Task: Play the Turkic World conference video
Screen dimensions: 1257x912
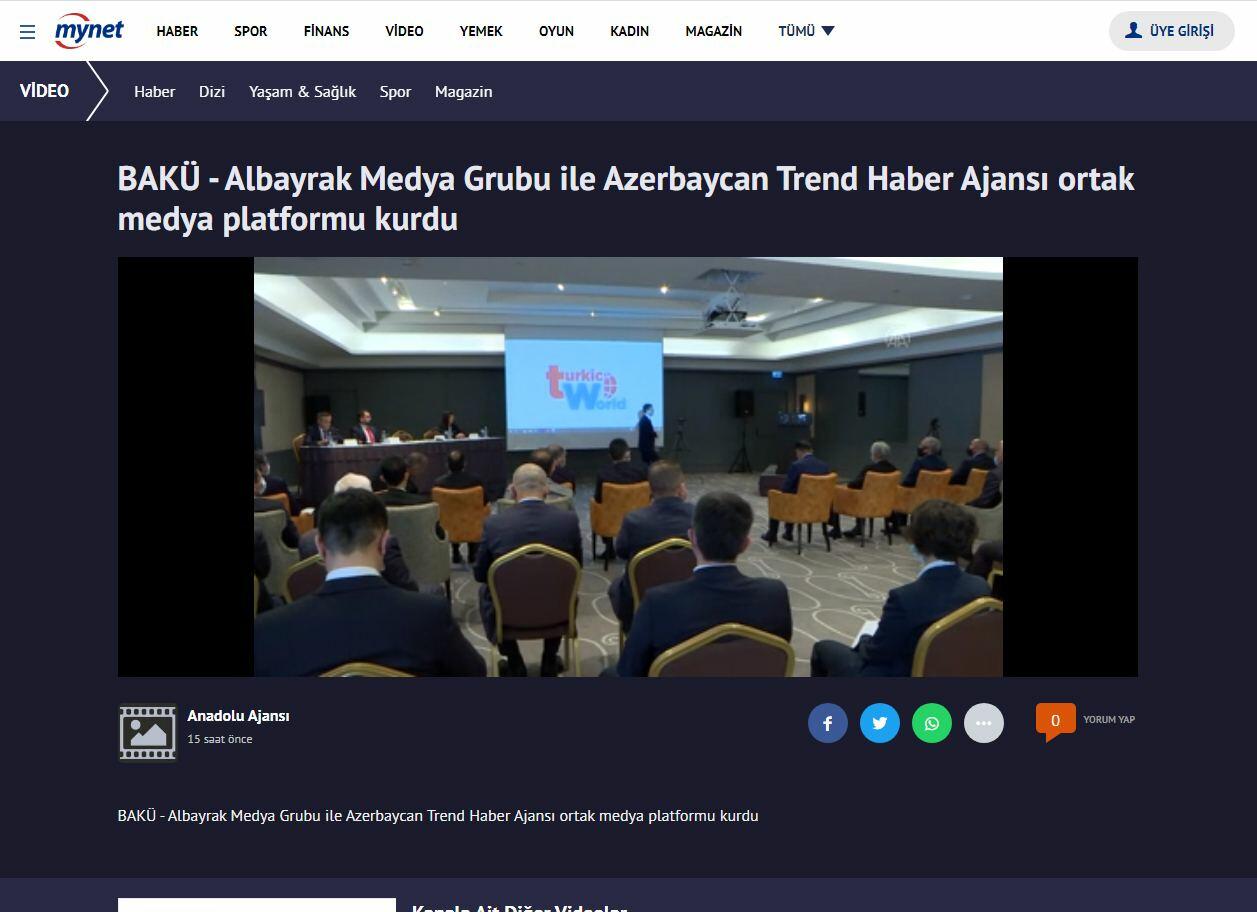Action: pyautogui.click(x=628, y=467)
